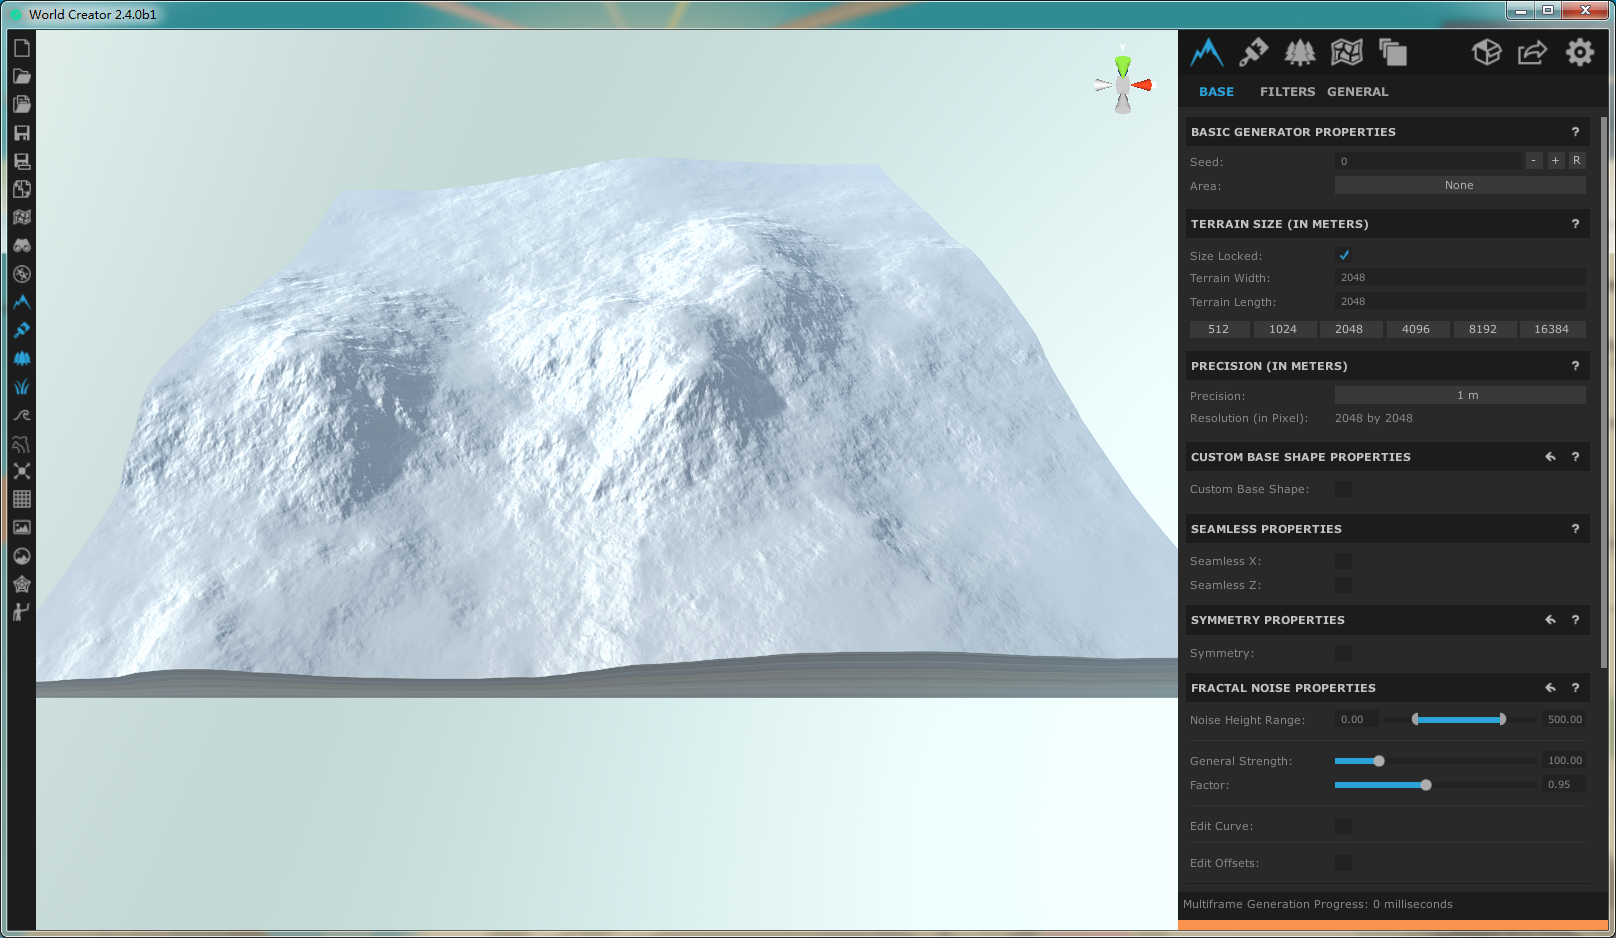Open the Objects trees section
Screen dimensions: 1616x938
pyautogui.click(x=1300, y=52)
